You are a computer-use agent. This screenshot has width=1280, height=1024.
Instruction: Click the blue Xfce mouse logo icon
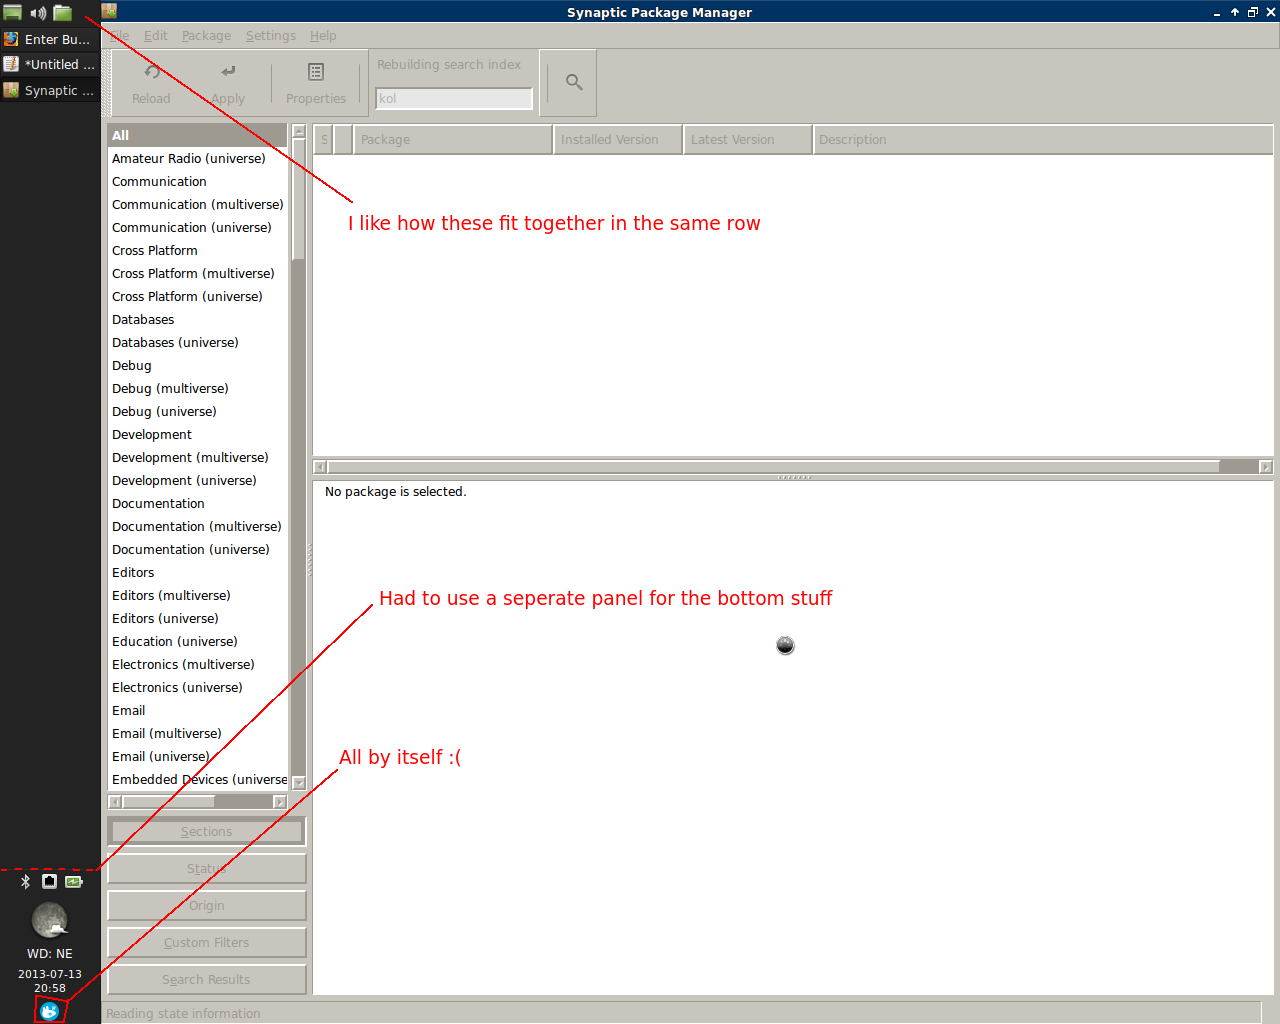coord(49,1010)
